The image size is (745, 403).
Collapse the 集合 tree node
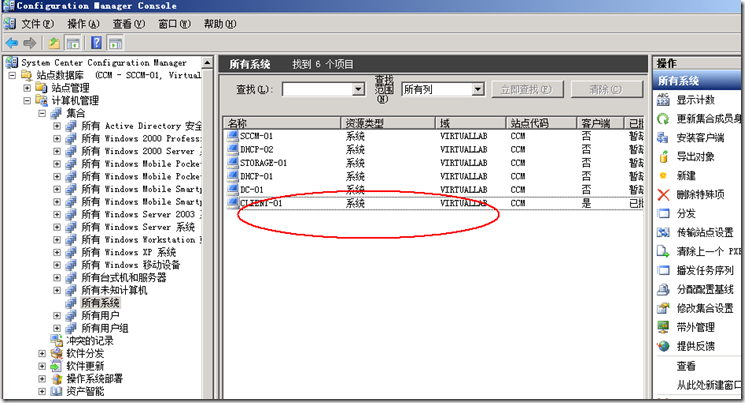coord(42,113)
